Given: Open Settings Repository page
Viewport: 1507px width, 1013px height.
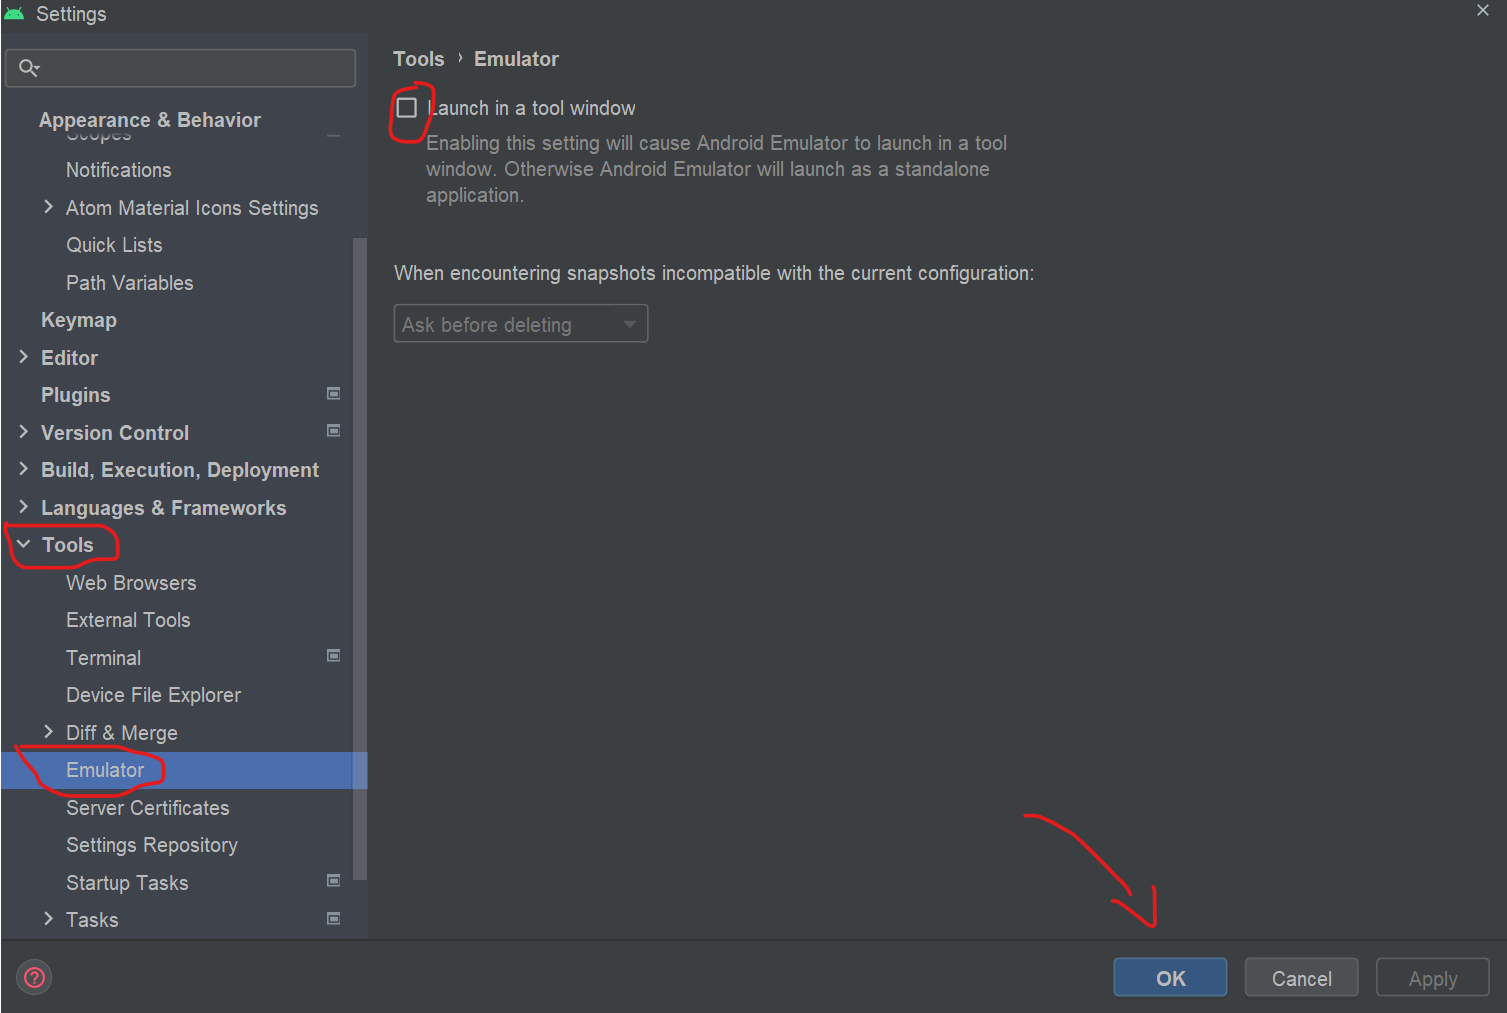Looking at the screenshot, I should 152,845.
